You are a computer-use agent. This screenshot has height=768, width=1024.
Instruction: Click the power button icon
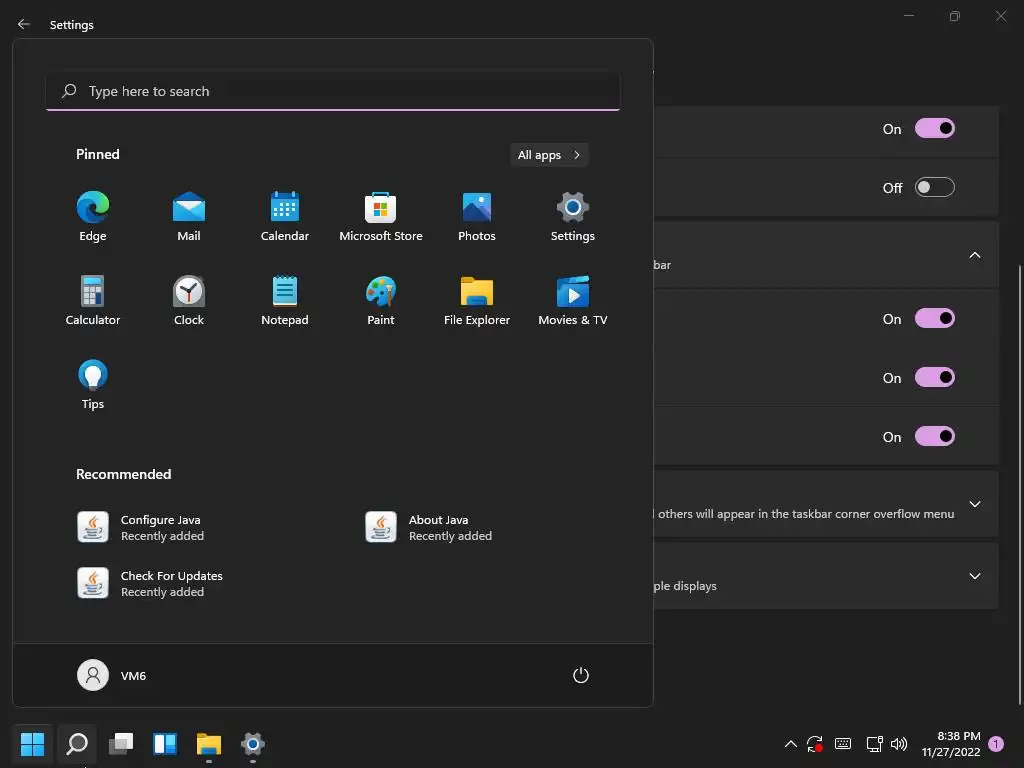coord(581,675)
